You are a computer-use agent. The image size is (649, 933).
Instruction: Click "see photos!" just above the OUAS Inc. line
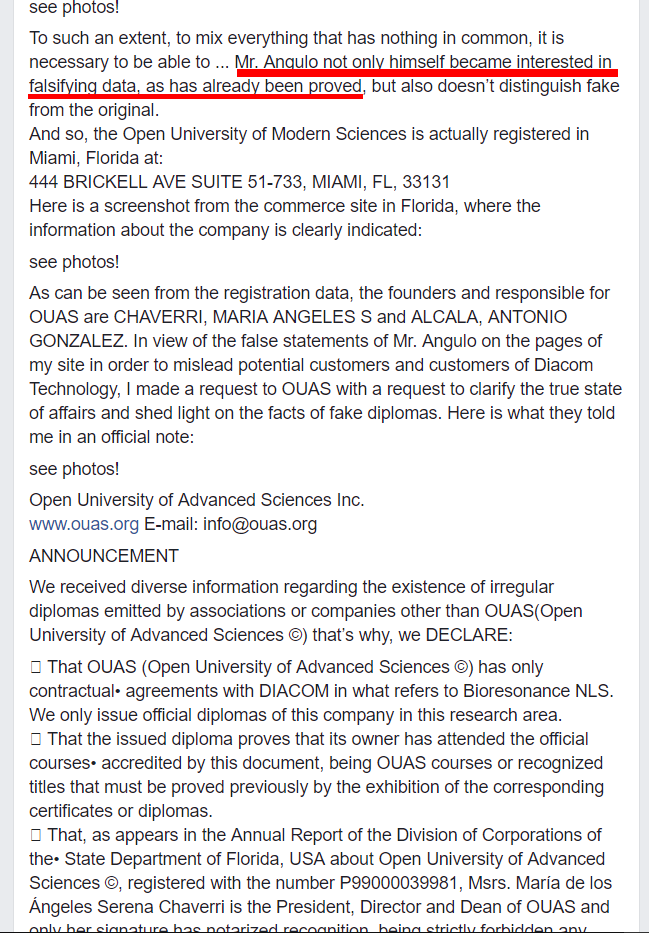pos(74,469)
